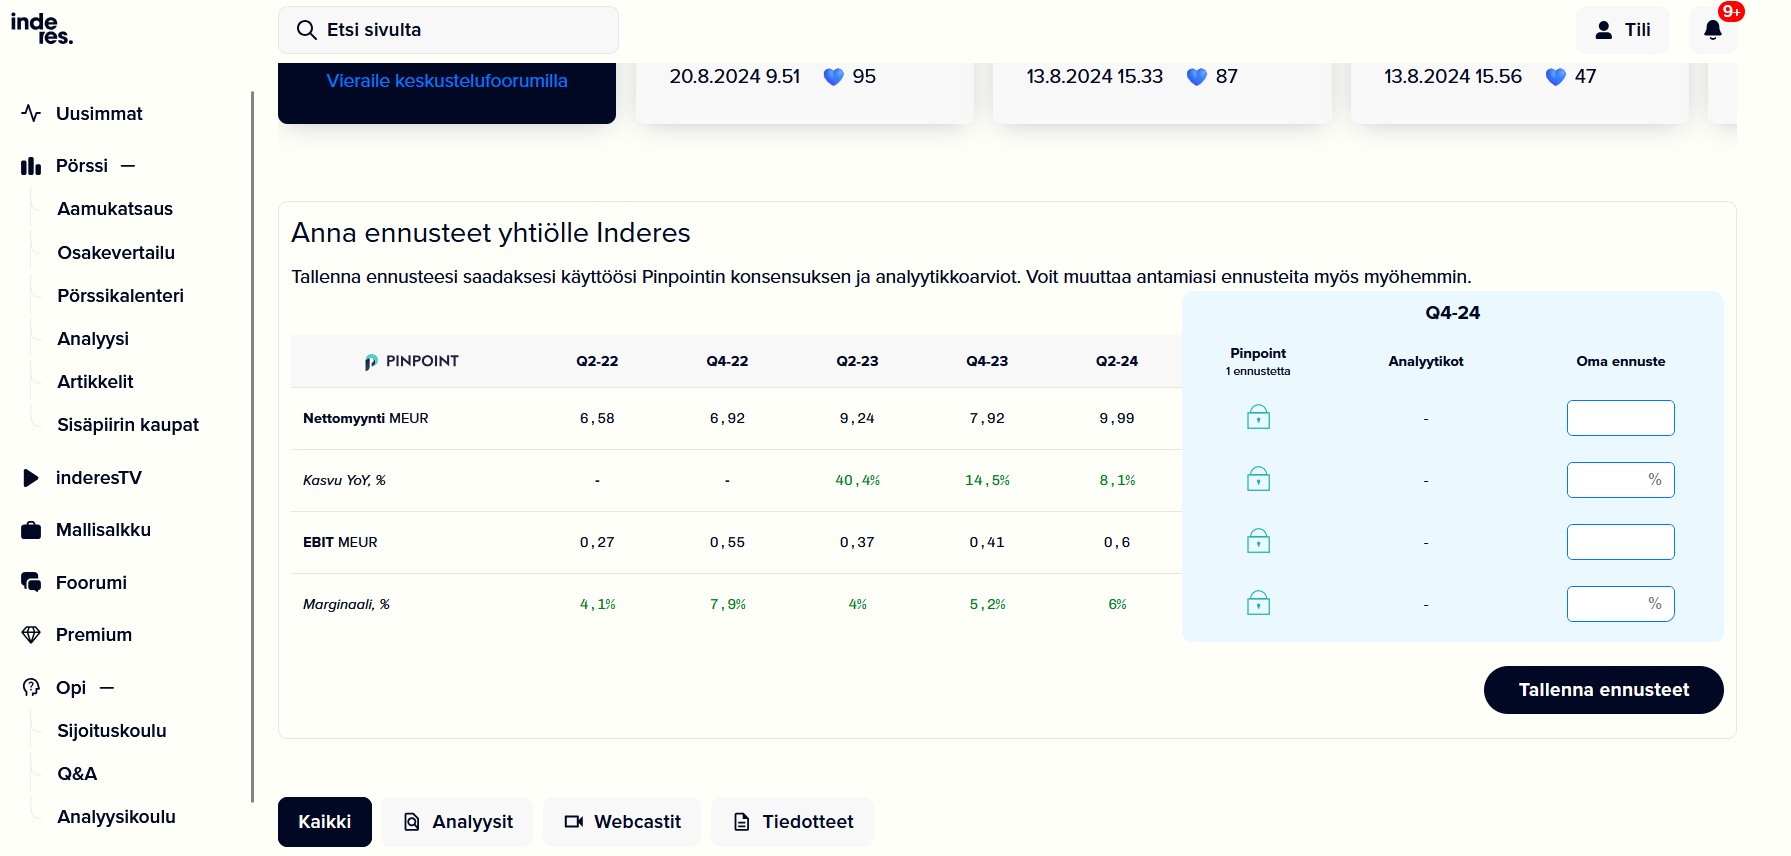Collapse the Opi sidebar section
This screenshot has width=1791, height=856.
pyautogui.click(x=107, y=688)
